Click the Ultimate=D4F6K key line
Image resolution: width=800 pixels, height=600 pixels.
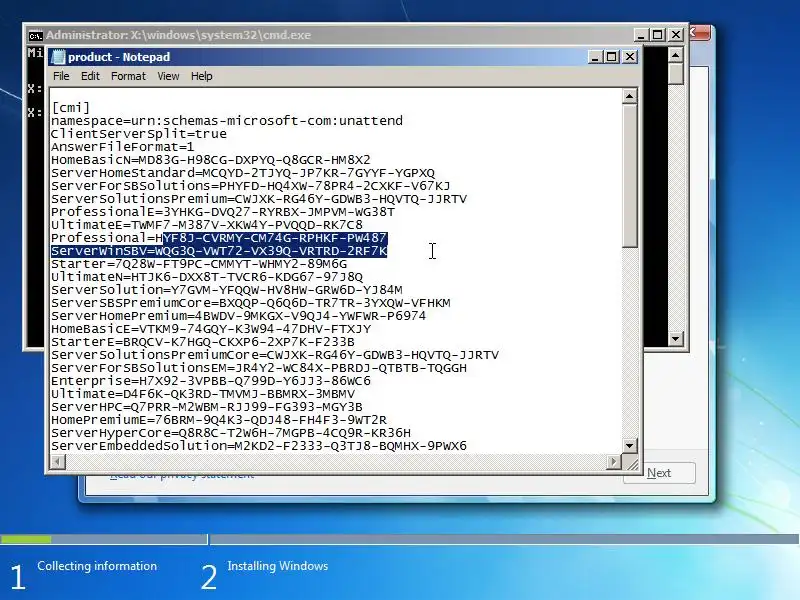click(203, 394)
